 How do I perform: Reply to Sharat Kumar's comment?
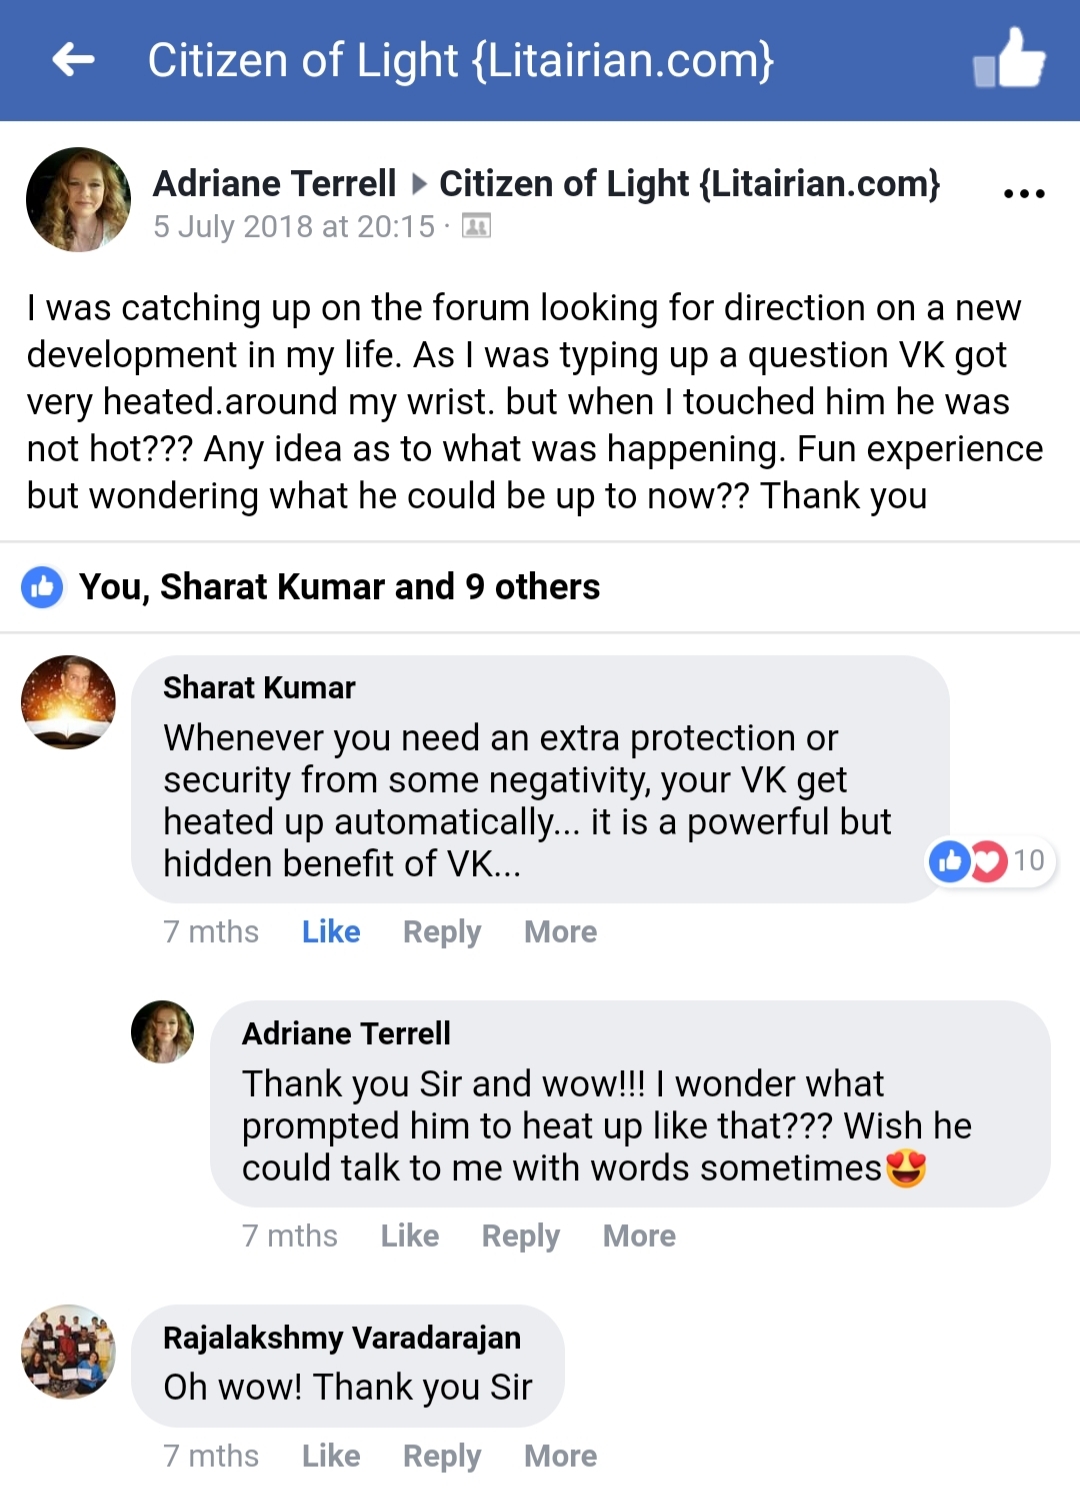(442, 932)
